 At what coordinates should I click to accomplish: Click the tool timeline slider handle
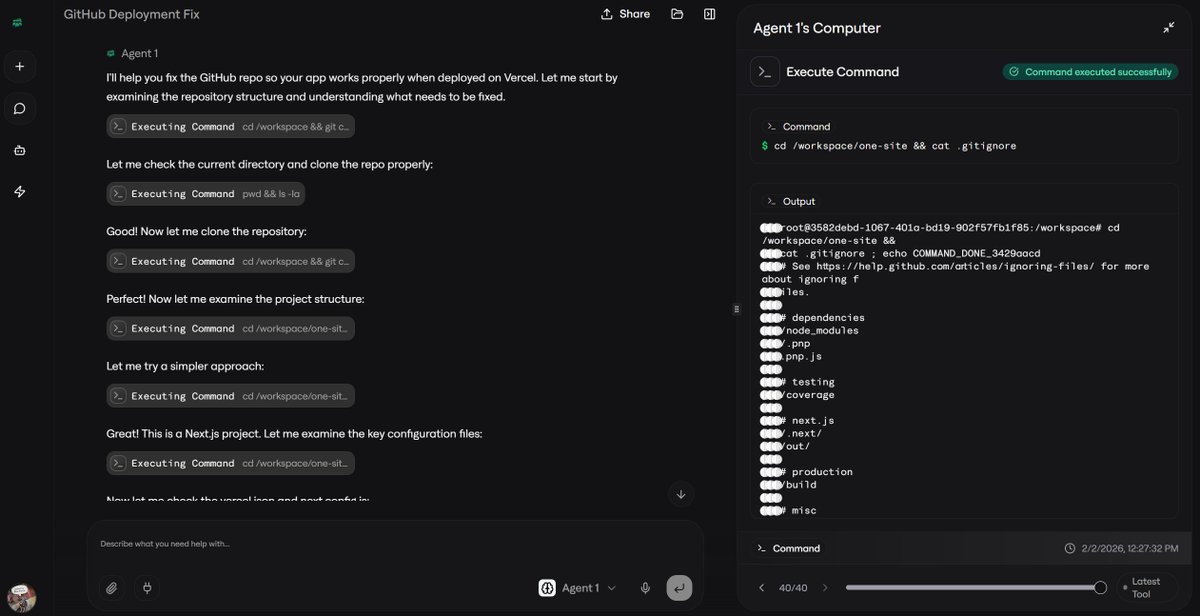(1100, 588)
